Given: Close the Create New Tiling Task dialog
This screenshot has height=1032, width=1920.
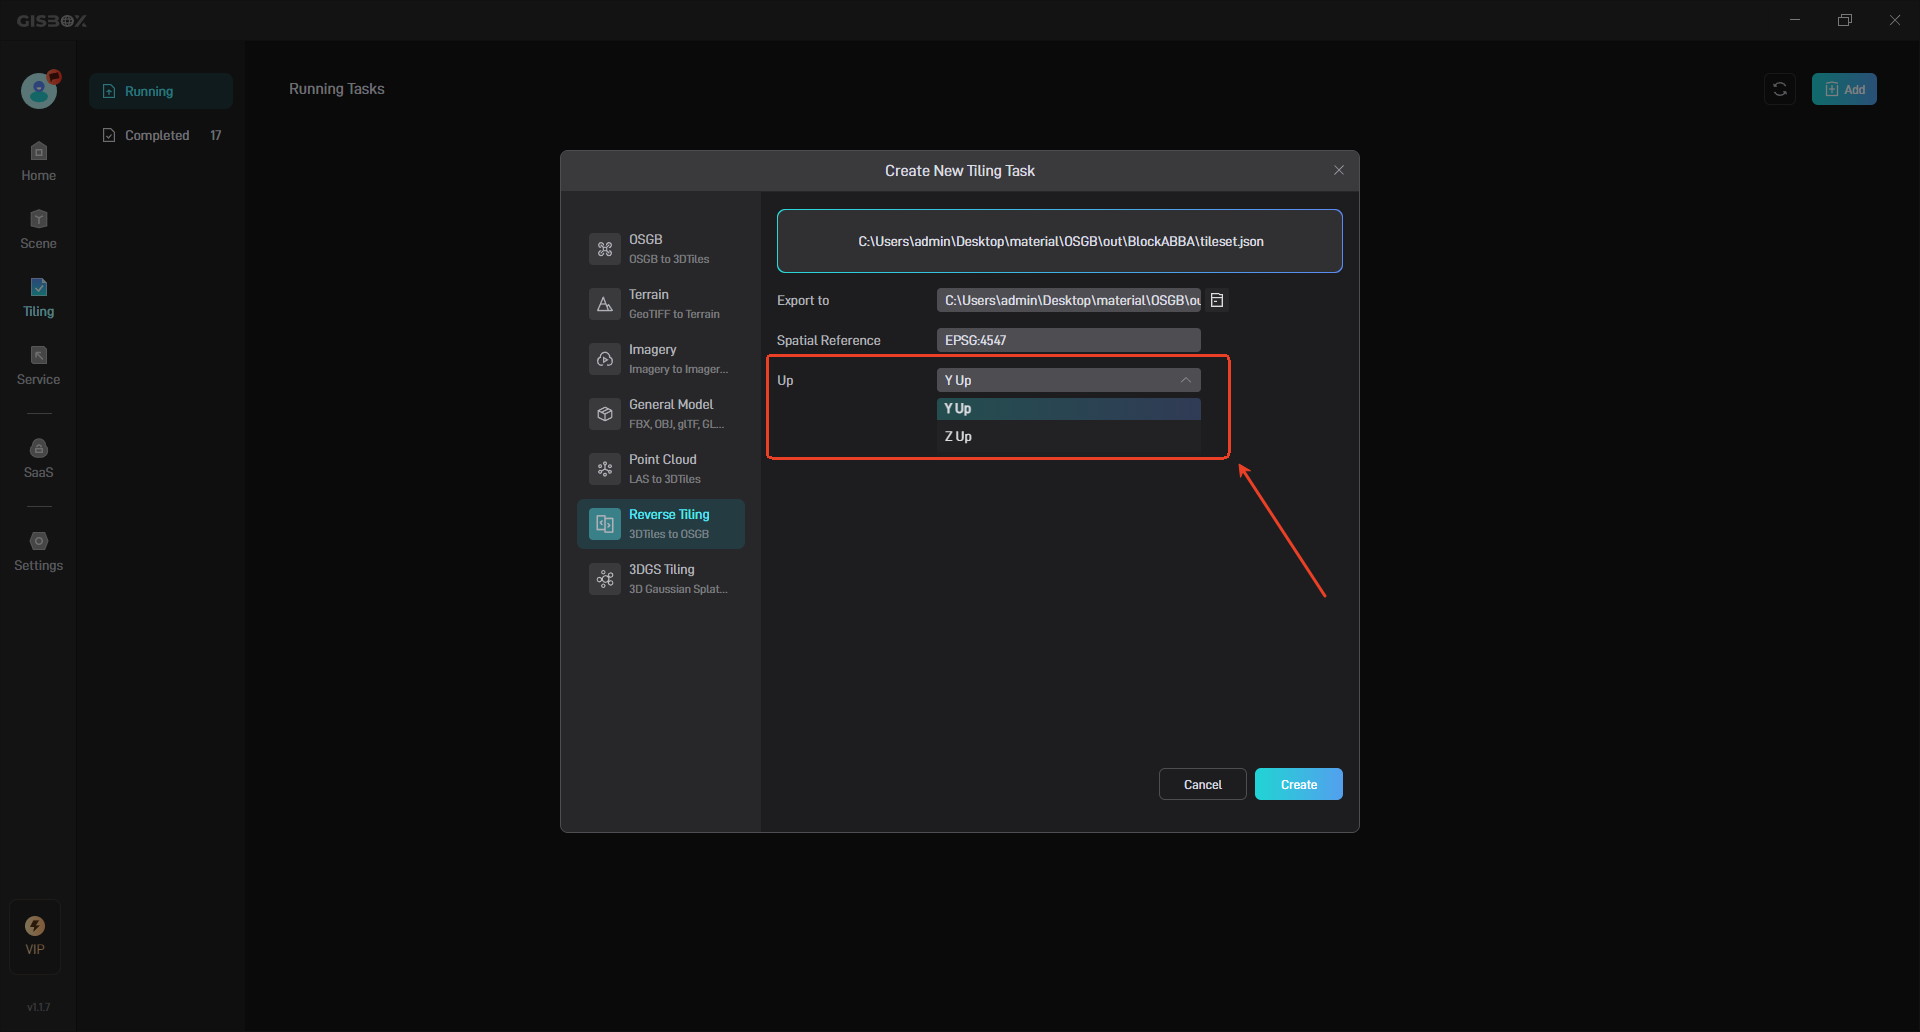Looking at the screenshot, I should pos(1339,170).
